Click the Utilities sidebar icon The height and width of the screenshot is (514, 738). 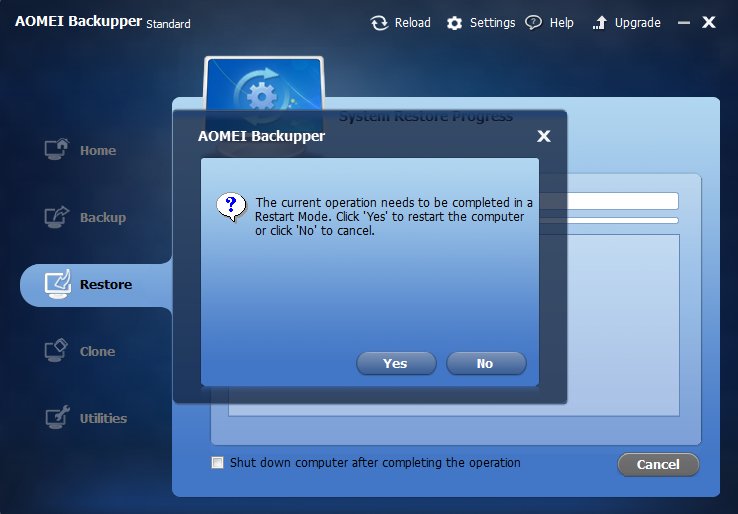(57, 418)
